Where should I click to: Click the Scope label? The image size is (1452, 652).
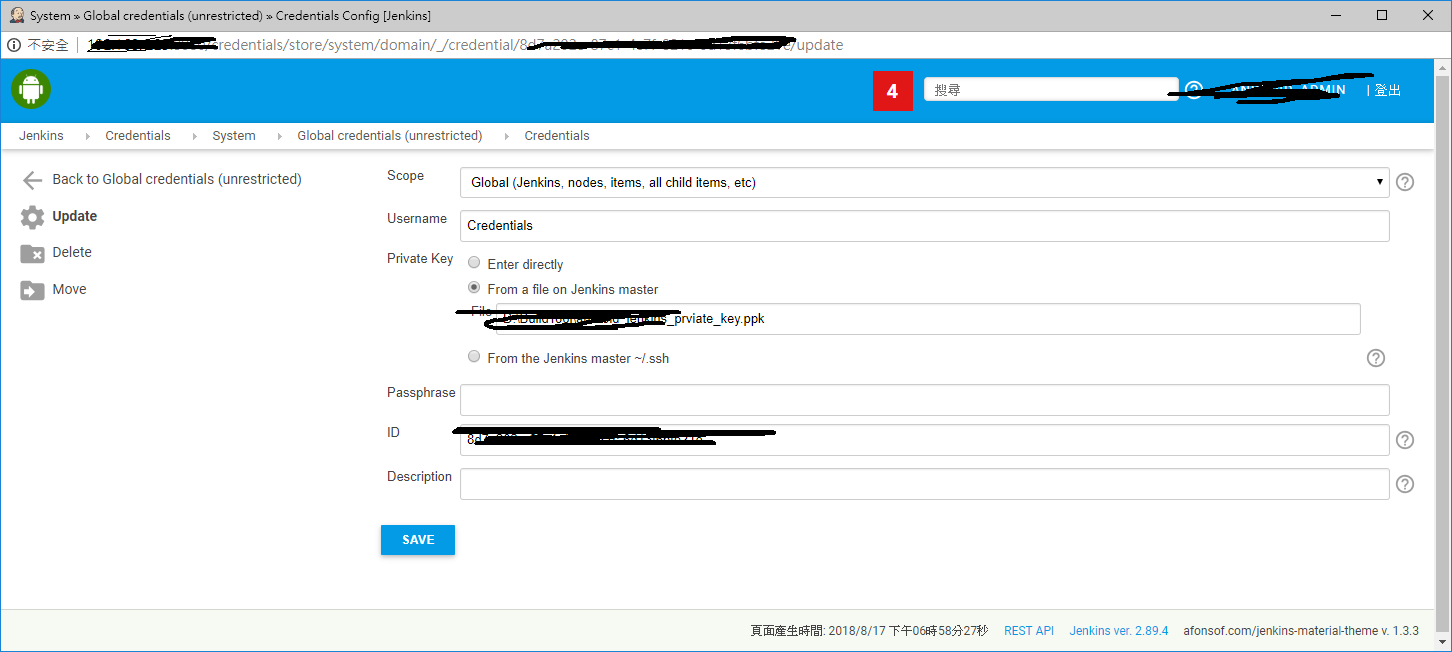405,175
